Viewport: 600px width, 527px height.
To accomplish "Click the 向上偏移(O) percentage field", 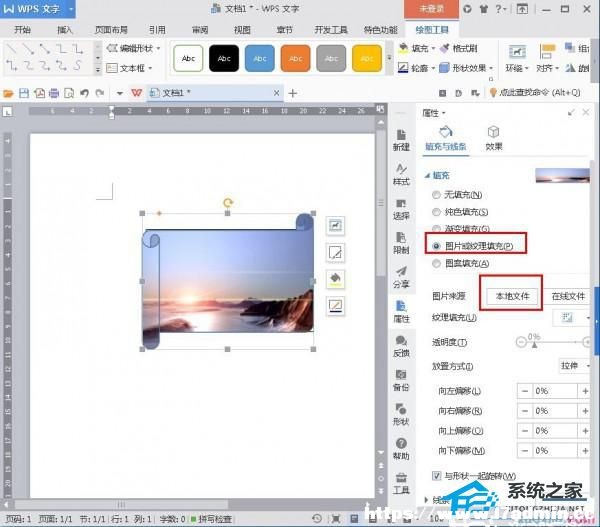I will [554, 431].
